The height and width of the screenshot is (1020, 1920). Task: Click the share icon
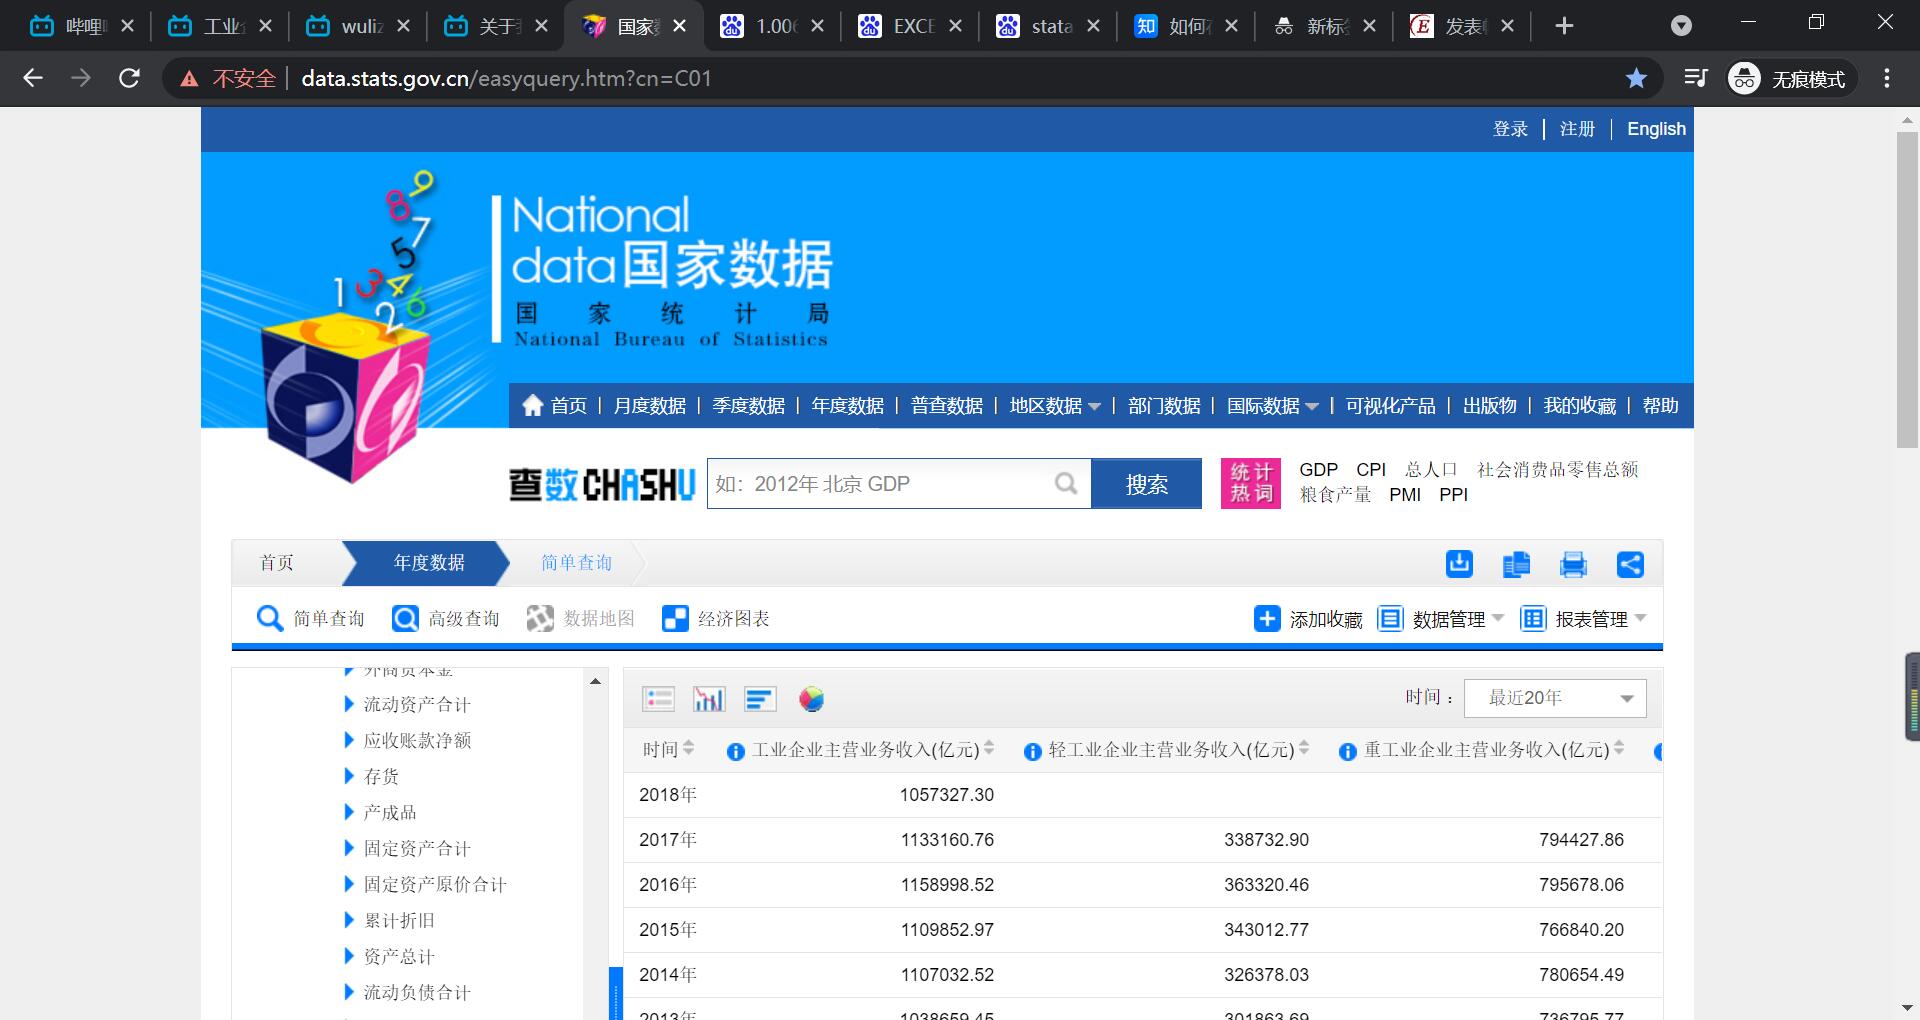click(x=1630, y=564)
